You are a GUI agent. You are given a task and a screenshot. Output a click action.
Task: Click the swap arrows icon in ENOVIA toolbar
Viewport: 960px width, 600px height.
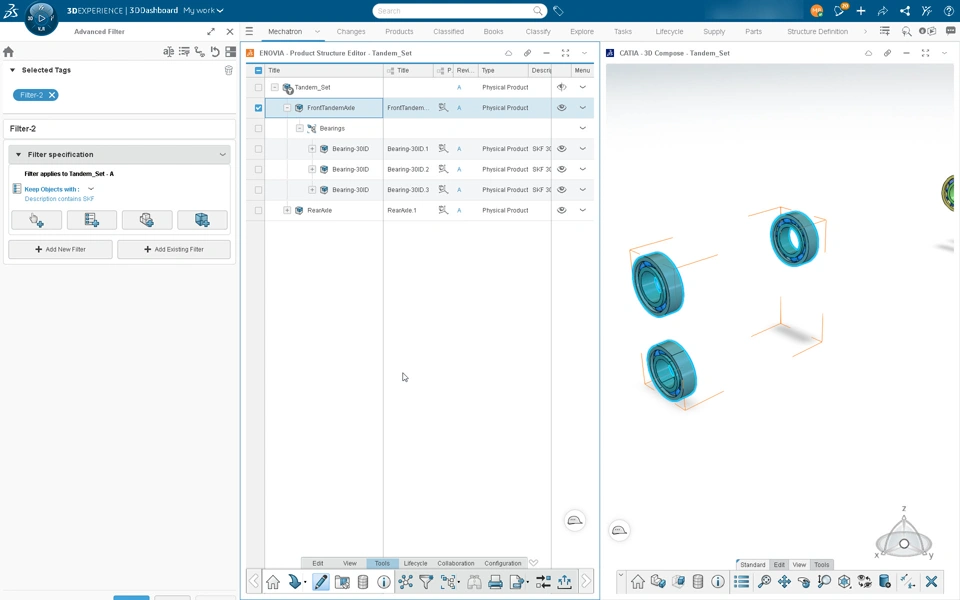point(543,582)
